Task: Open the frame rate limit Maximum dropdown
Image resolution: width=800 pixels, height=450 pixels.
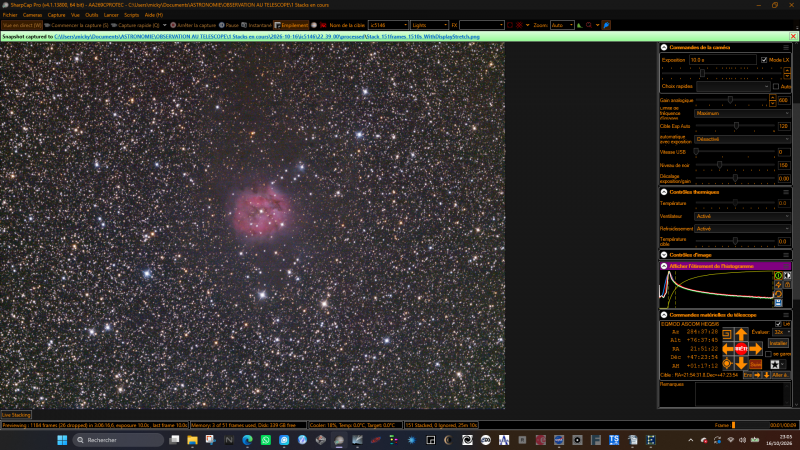Action: [x=742, y=113]
